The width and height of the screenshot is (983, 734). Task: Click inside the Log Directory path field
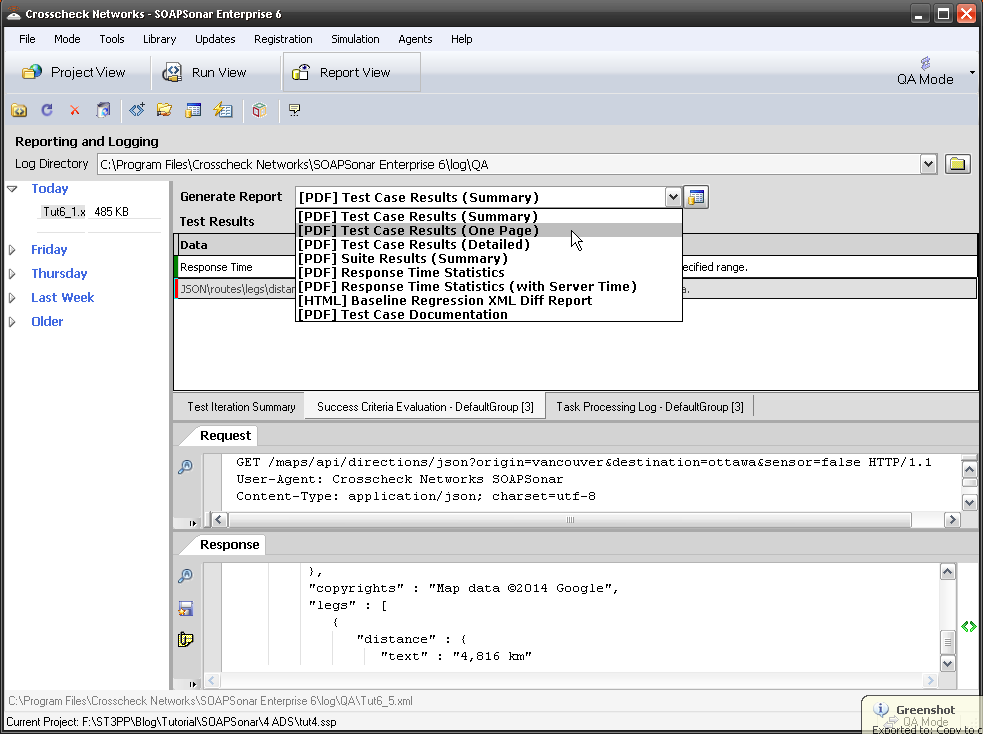509,164
